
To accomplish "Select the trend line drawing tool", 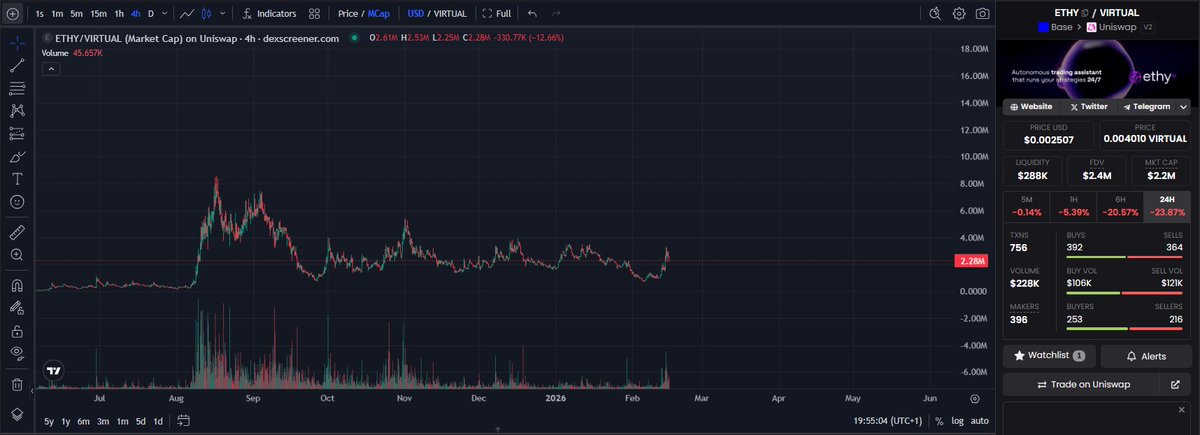I will click(x=17, y=66).
